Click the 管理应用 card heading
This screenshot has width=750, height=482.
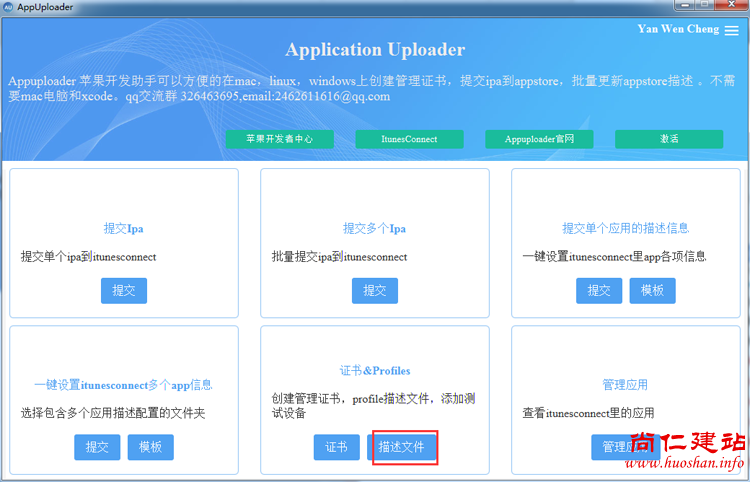(625, 385)
